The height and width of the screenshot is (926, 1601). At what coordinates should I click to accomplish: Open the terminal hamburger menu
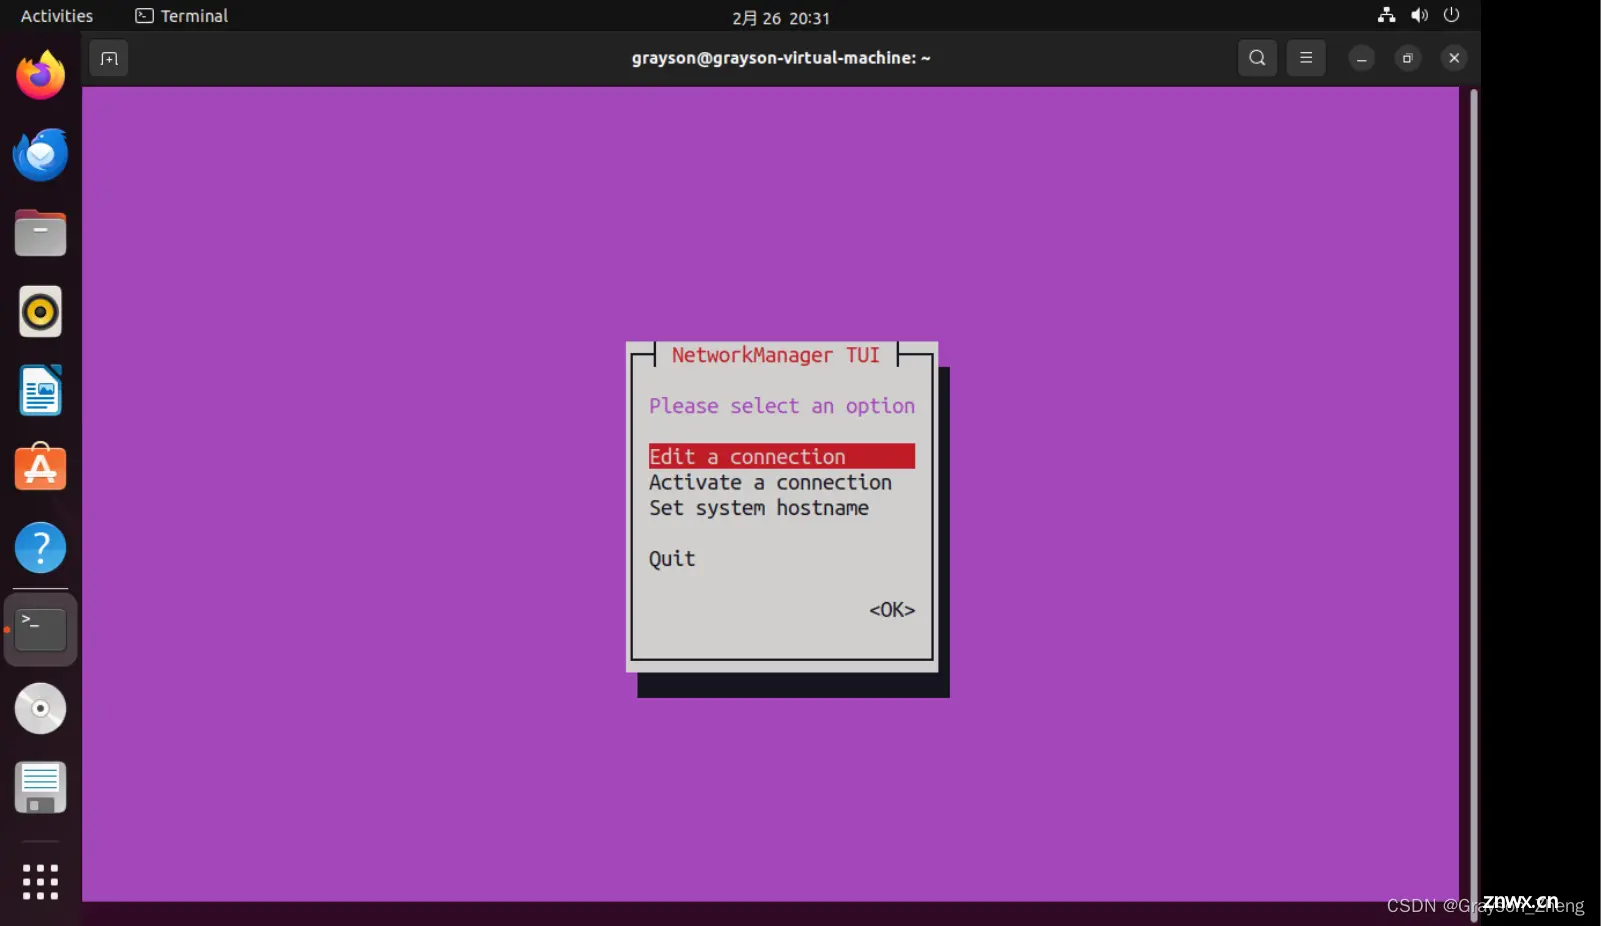pyautogui.click(x=1306, y=58)
